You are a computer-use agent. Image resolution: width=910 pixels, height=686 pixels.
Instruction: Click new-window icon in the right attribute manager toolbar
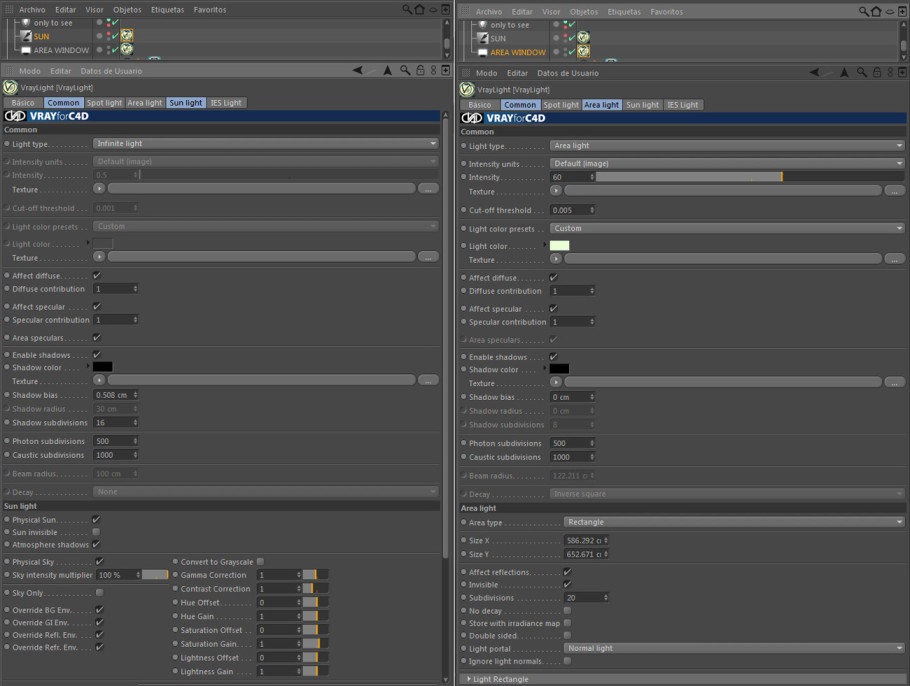[902, 73]
